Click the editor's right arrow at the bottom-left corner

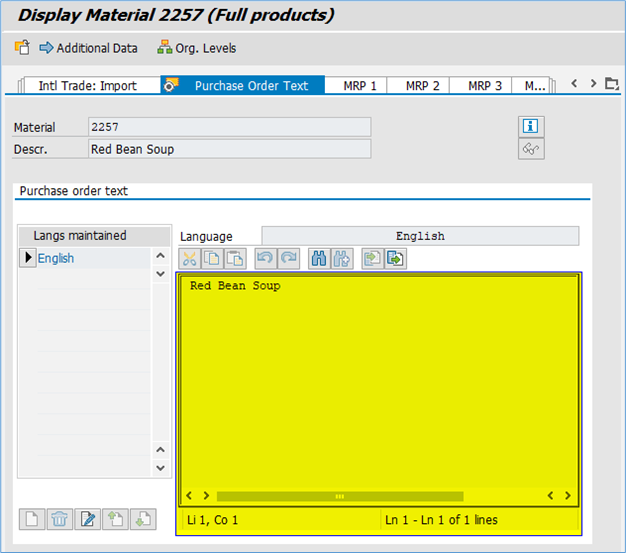click(x=206, y=496)
